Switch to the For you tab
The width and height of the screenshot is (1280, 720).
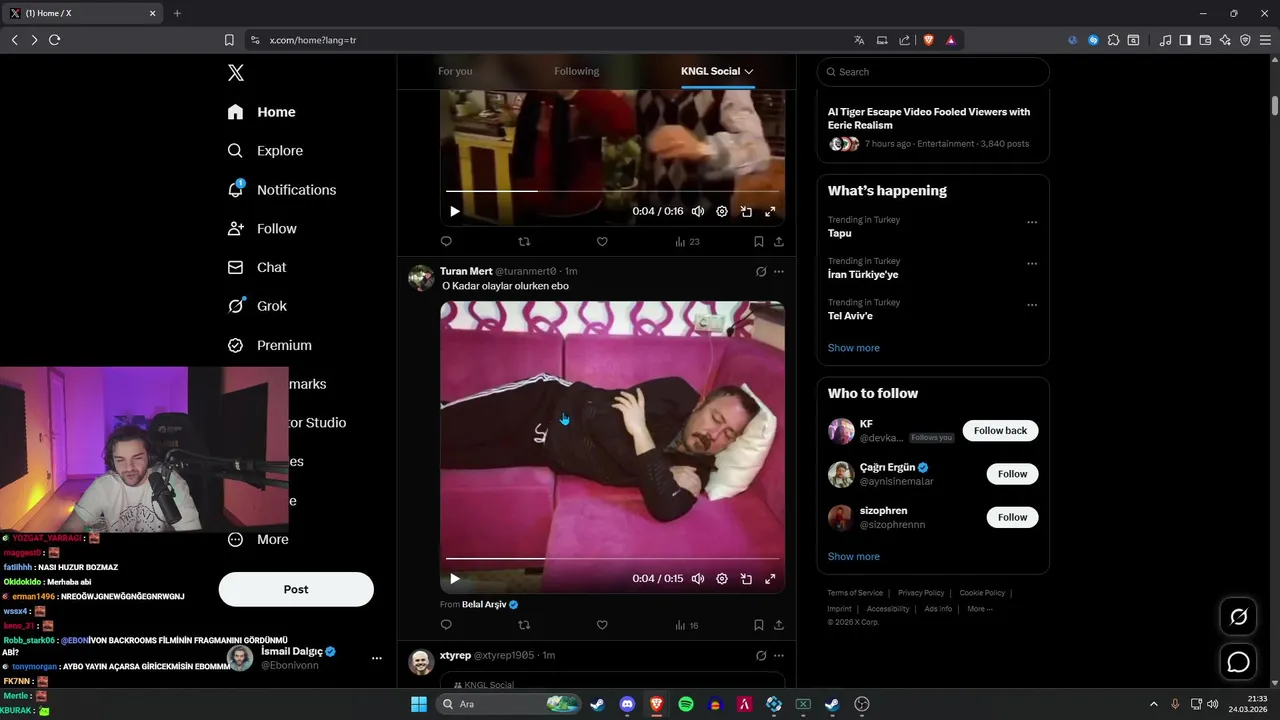(x=455, y=71)
